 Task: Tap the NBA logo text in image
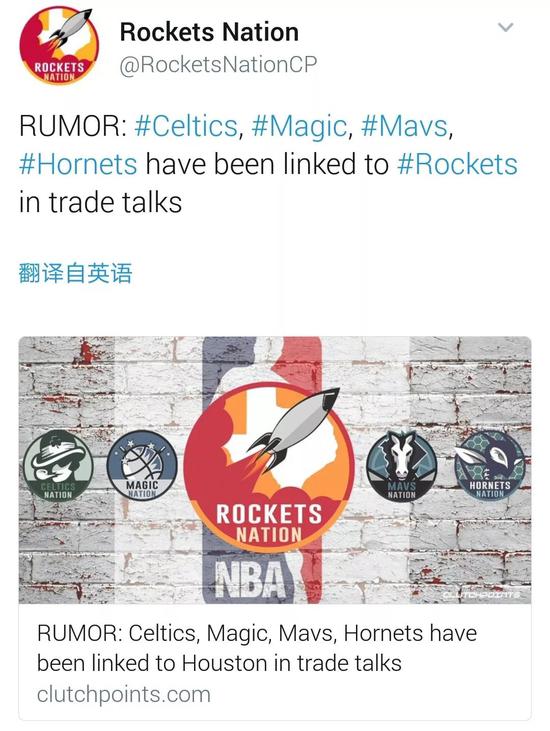(x=250, y=580)
